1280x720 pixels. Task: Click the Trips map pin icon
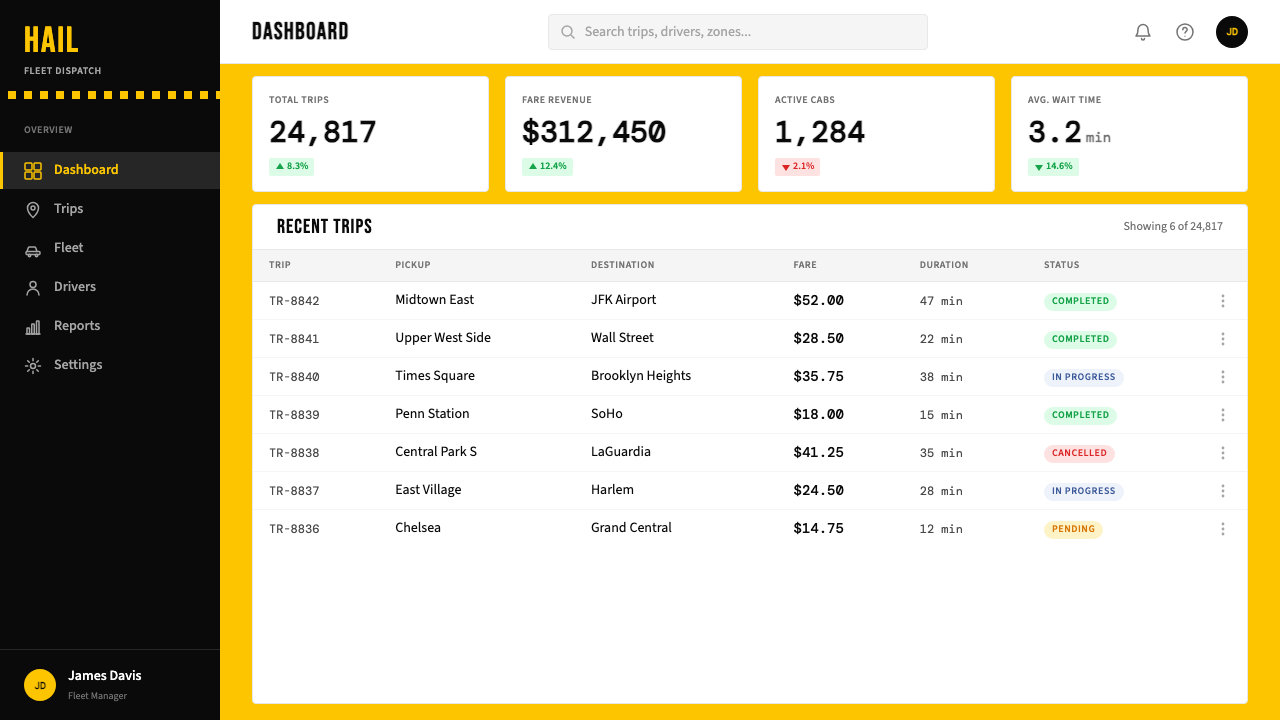[33, 209]
